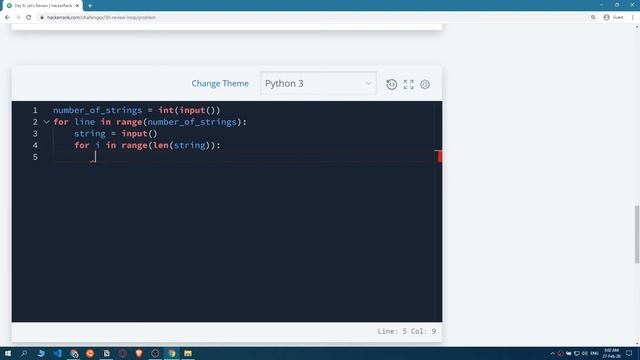Screen dimensions: 640x360
Task: Click the browser forward arrow
Action: click(x=18, y=17)
